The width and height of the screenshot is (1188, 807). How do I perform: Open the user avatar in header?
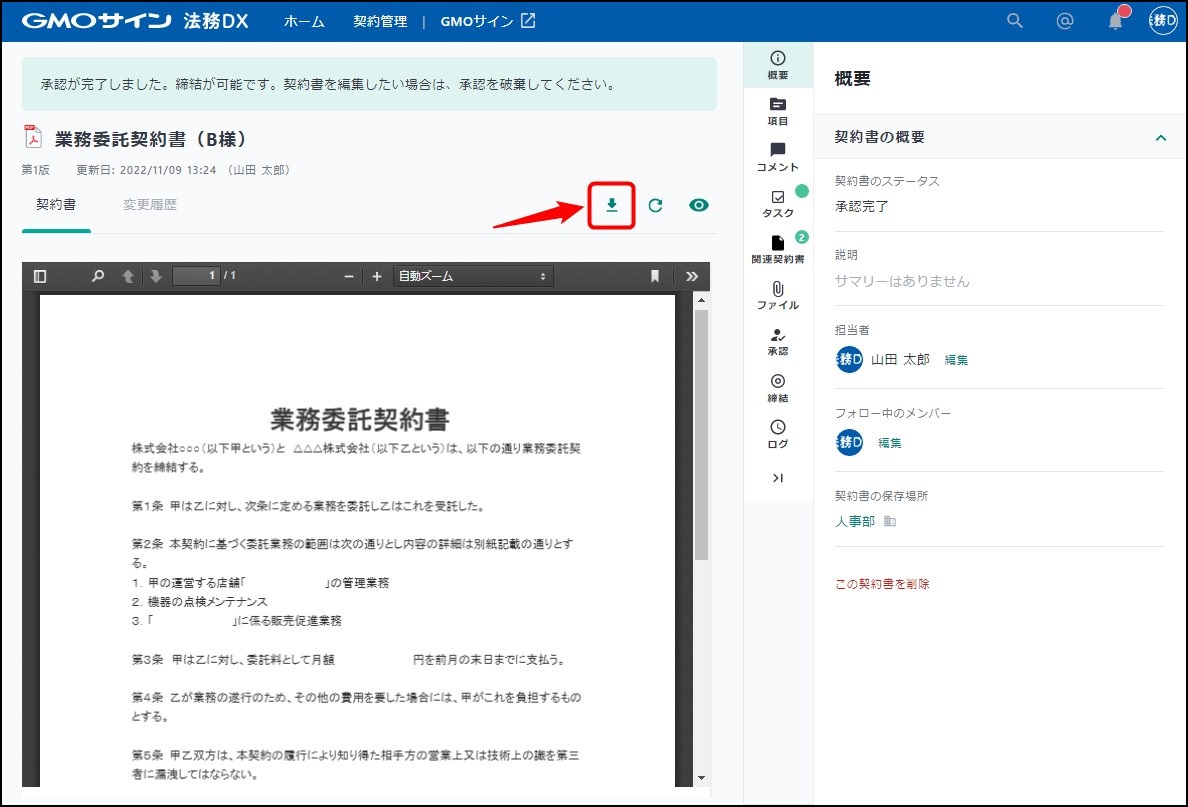click(1163, 21)
